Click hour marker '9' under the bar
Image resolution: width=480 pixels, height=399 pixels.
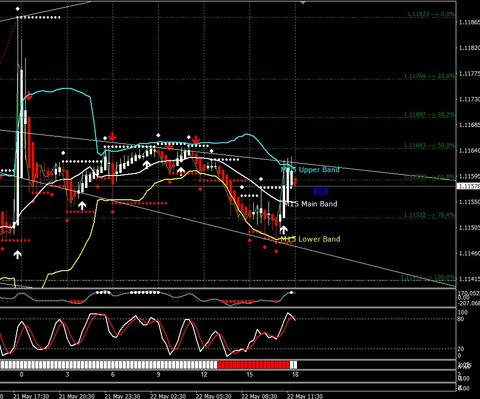pyautogui.click(x=158, y=375)
